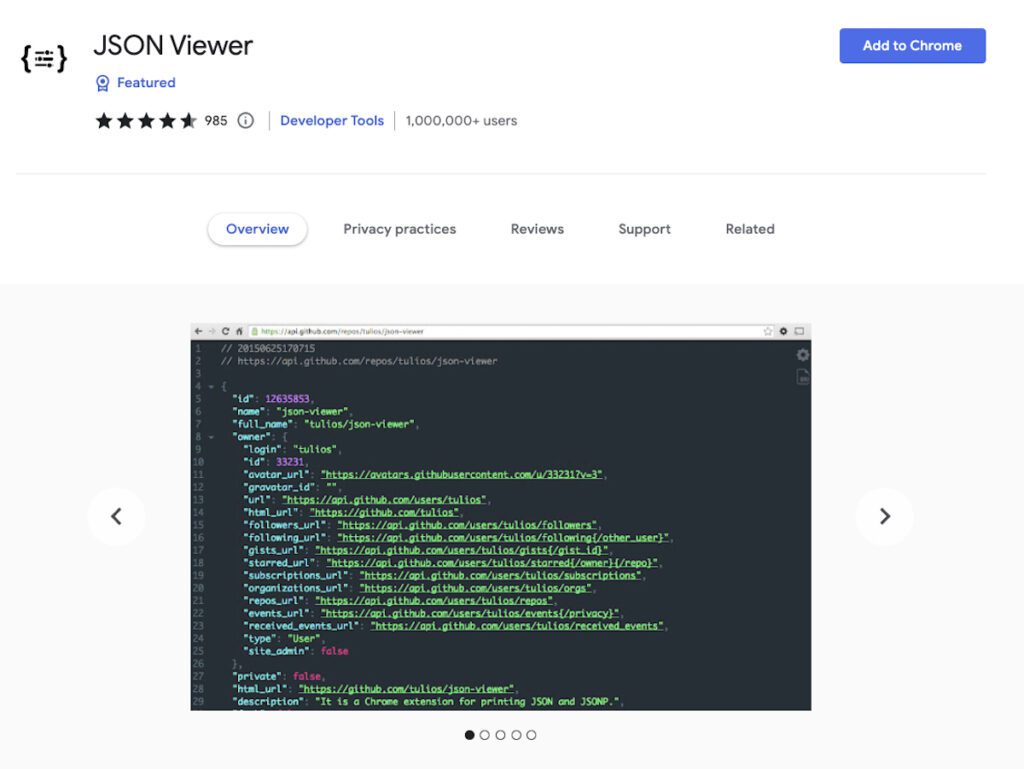The height and width of the screenshot is (769, 1024).
Task: Click the "private" false value on line 27
Action: pos(307,677)
